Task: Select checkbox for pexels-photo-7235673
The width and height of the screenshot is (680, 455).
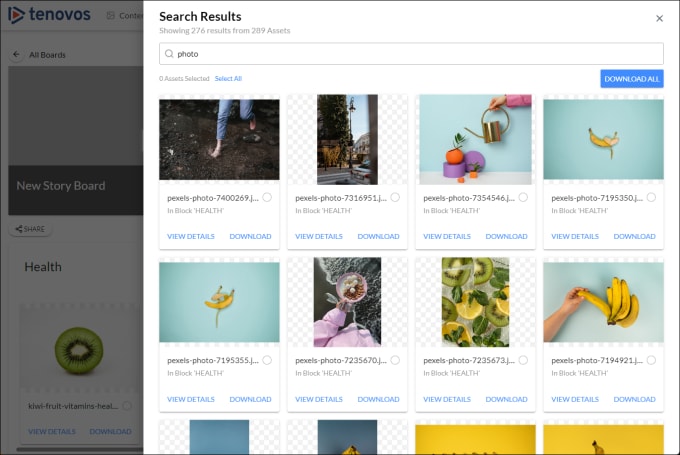Action: pyautogui.click(x=523, y=360)
